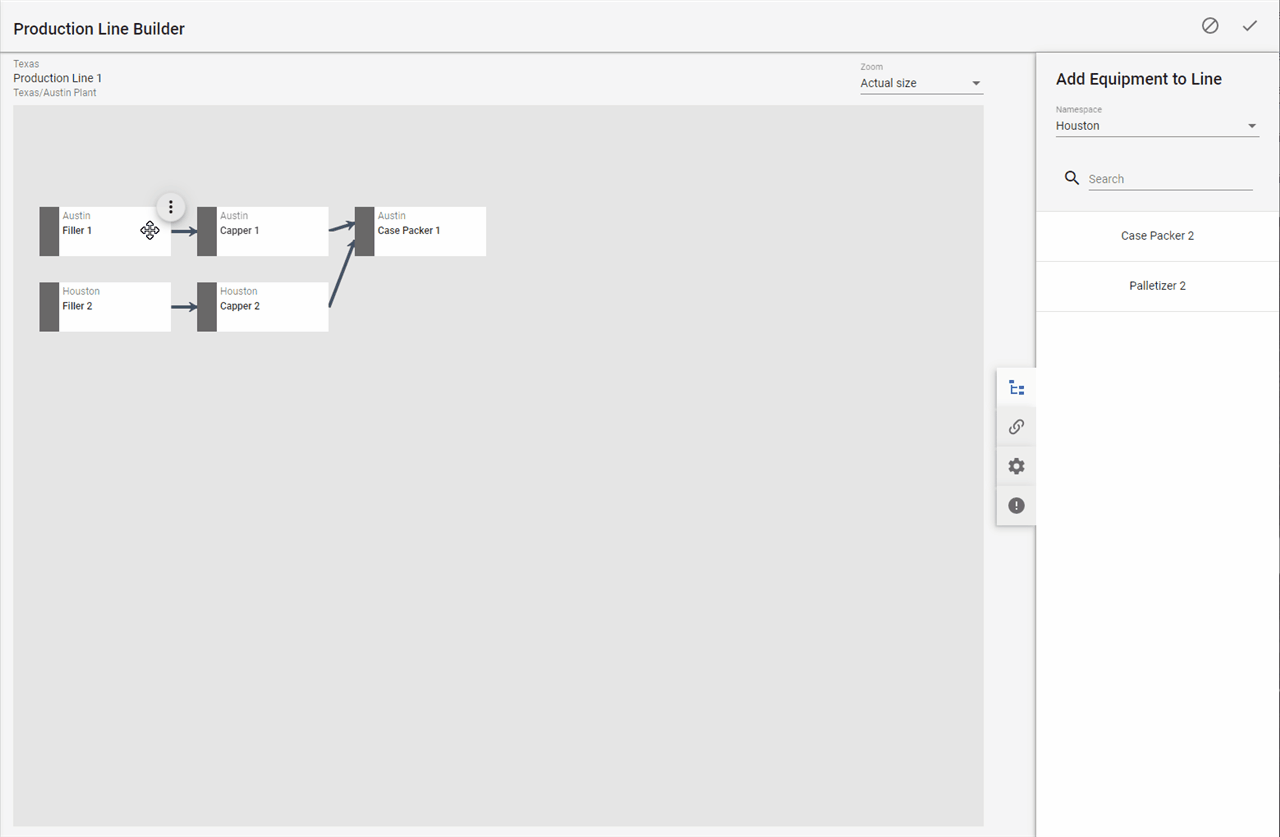Click the search magnifier icon
This screenshot has height=837, width=1280.
(x=1072, y=178)
